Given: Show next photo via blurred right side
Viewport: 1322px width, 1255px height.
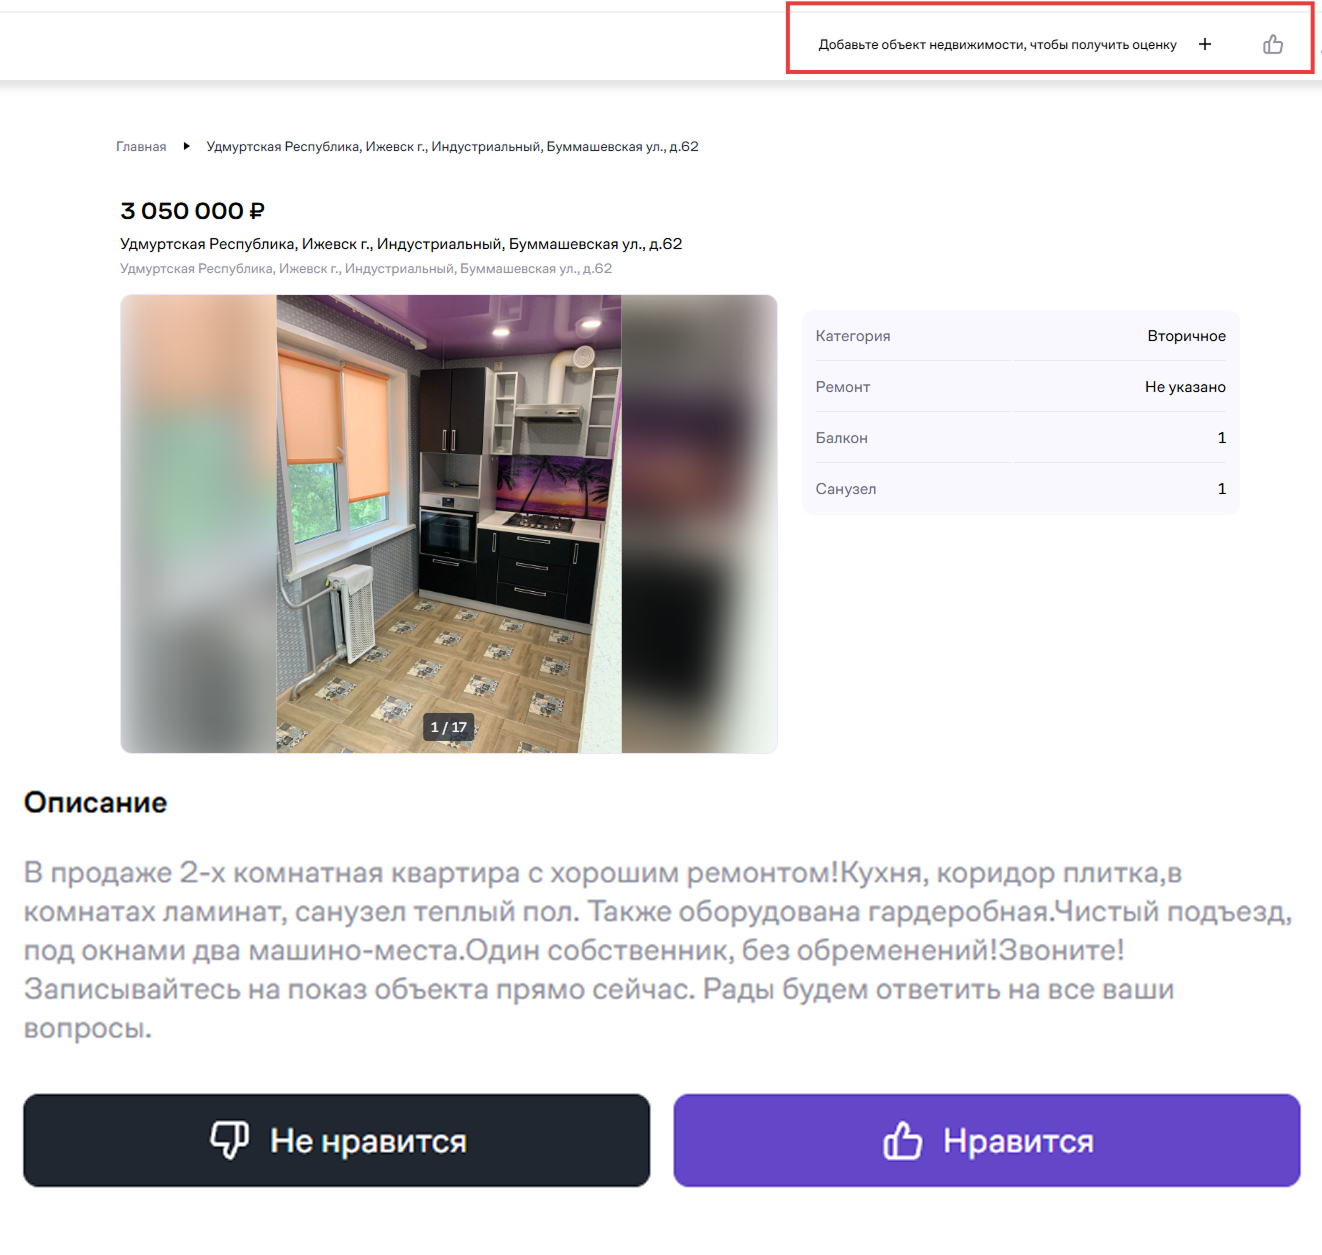Looking at the screenshot, I should click(699, 523).
